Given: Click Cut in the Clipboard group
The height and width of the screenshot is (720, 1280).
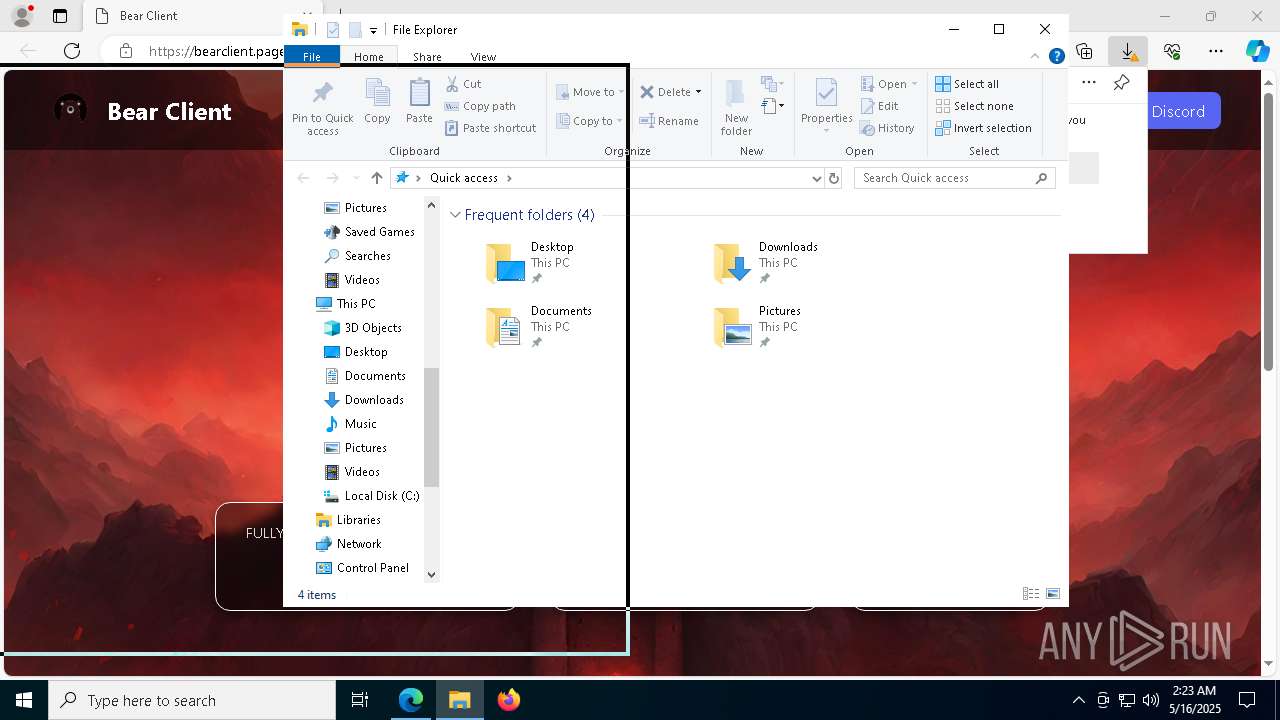Looking at the screenshot, I should point(463,84).
